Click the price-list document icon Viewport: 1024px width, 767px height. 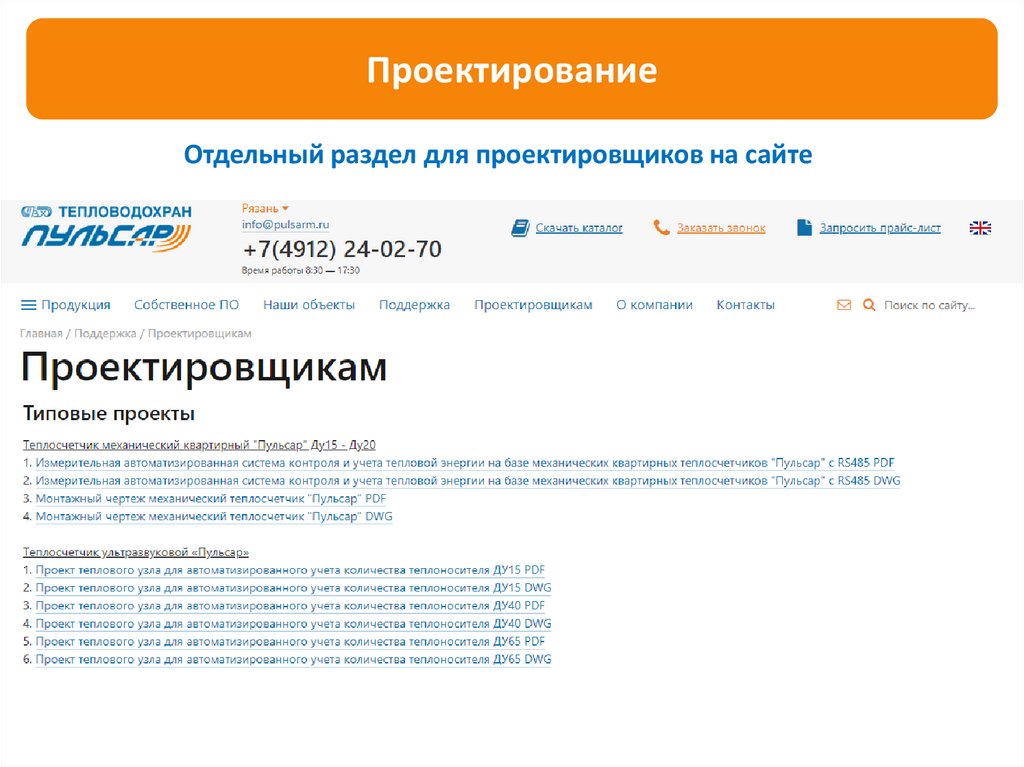point(804,227)
